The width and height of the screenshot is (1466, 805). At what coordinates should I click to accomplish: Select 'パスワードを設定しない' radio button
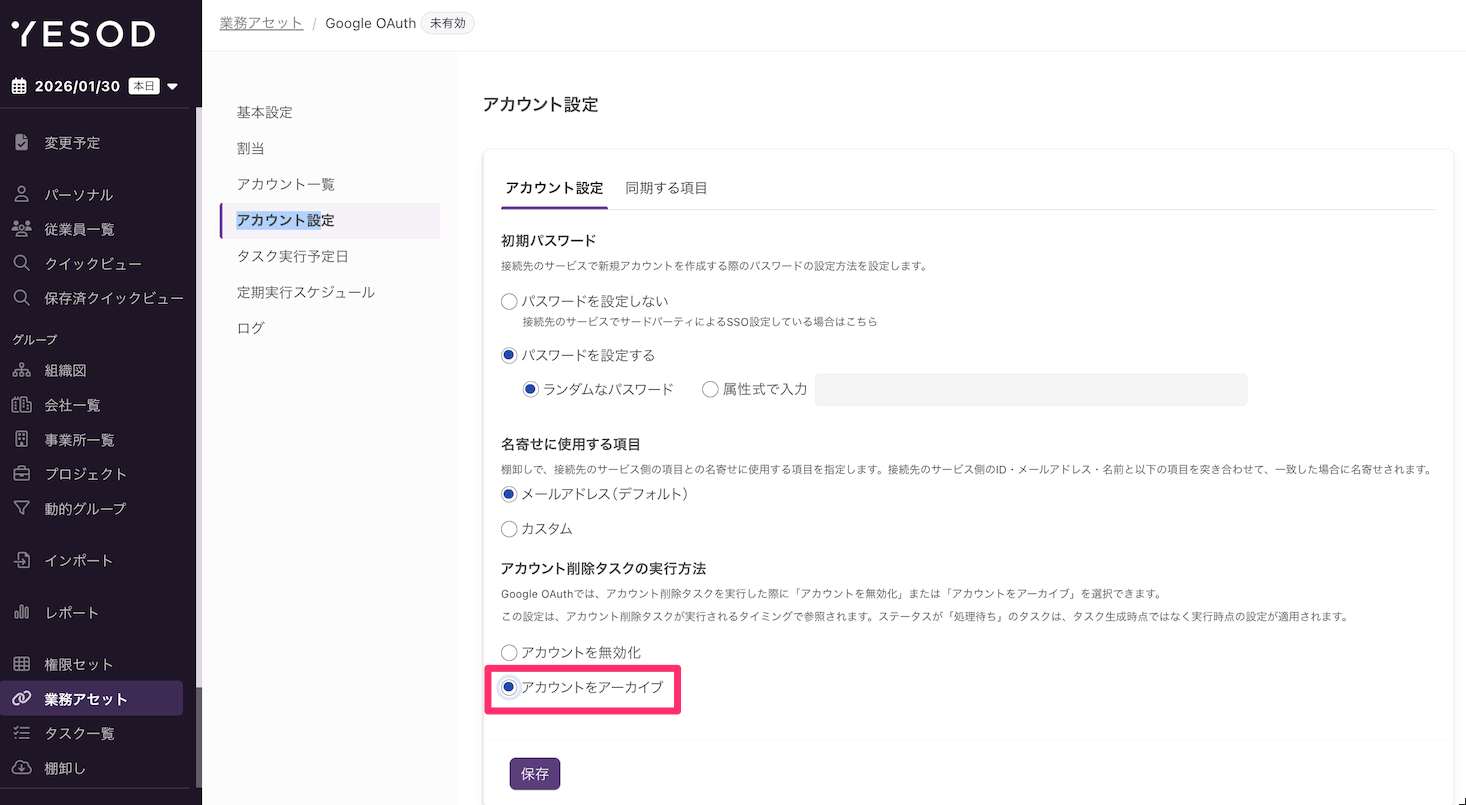[509, 301]
